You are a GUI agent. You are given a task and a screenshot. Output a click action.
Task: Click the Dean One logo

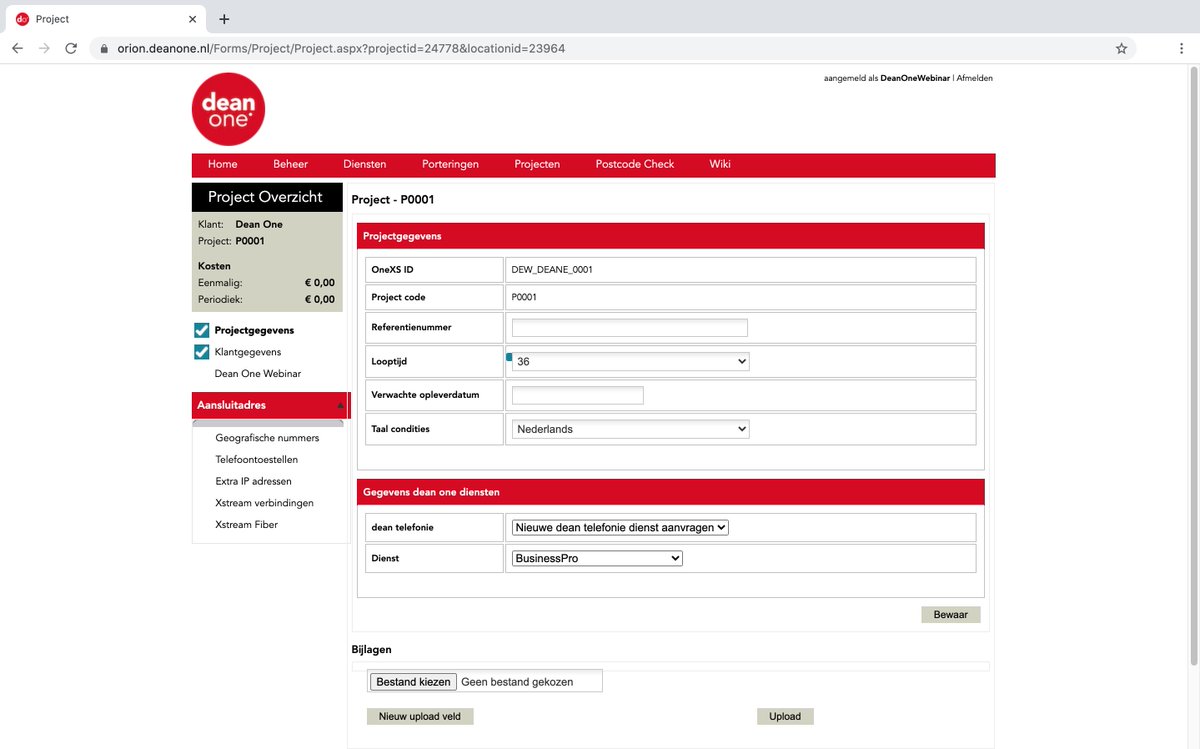click(228, 109)
